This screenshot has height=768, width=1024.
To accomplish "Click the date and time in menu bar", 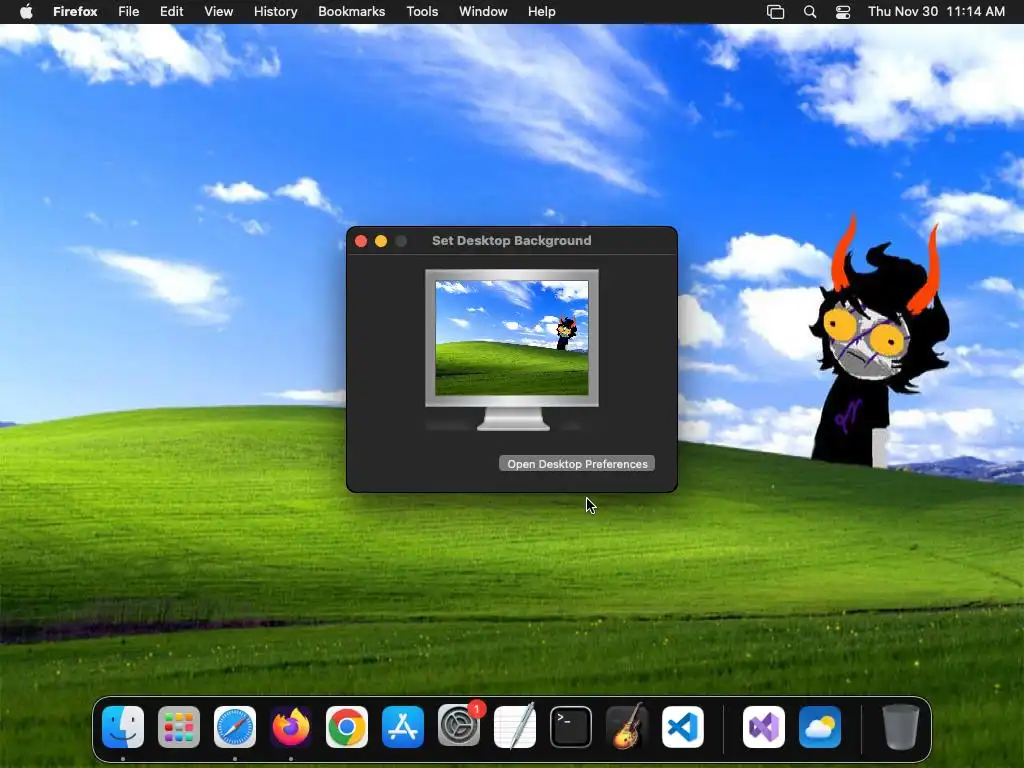I will point(936,12).
